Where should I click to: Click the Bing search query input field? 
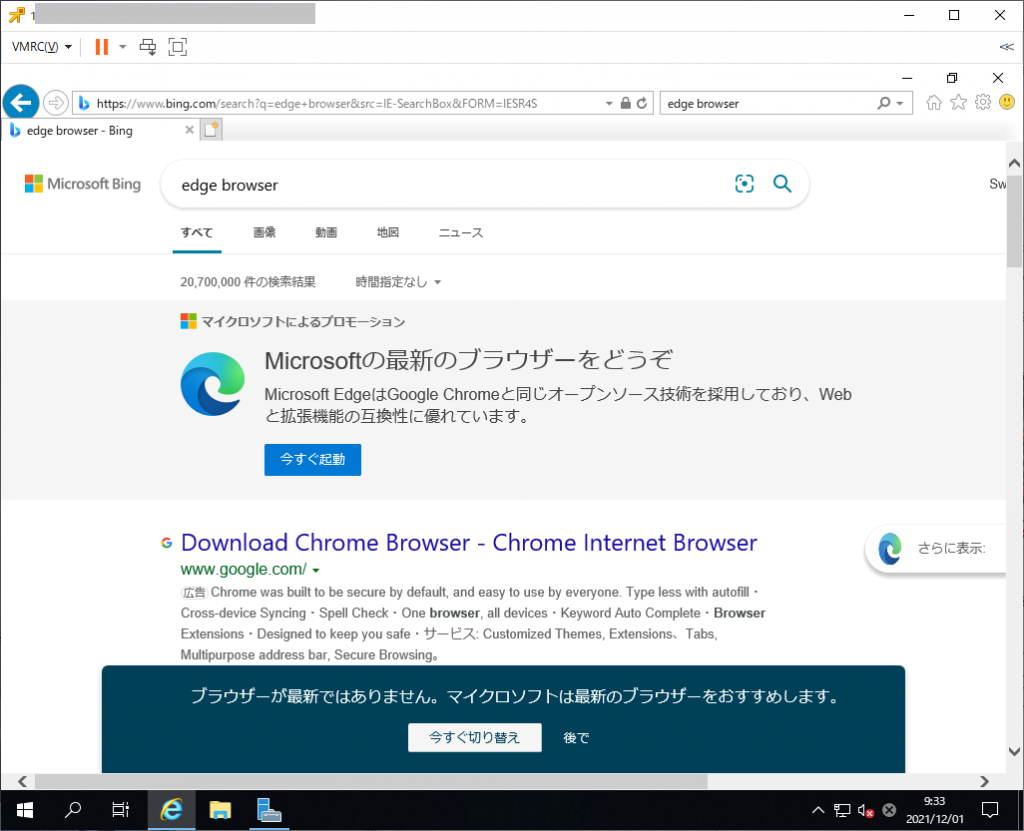[451, 185]
